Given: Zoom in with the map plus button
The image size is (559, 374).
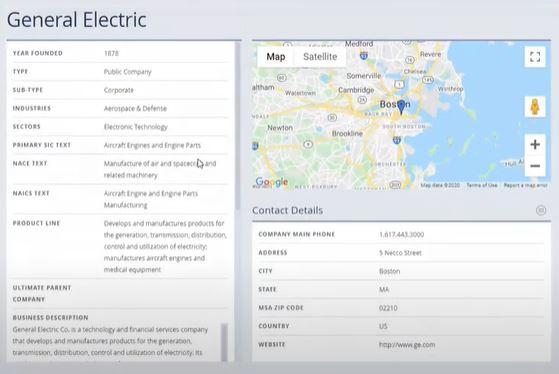Looking at the screenshot, I should coord(535,145).
